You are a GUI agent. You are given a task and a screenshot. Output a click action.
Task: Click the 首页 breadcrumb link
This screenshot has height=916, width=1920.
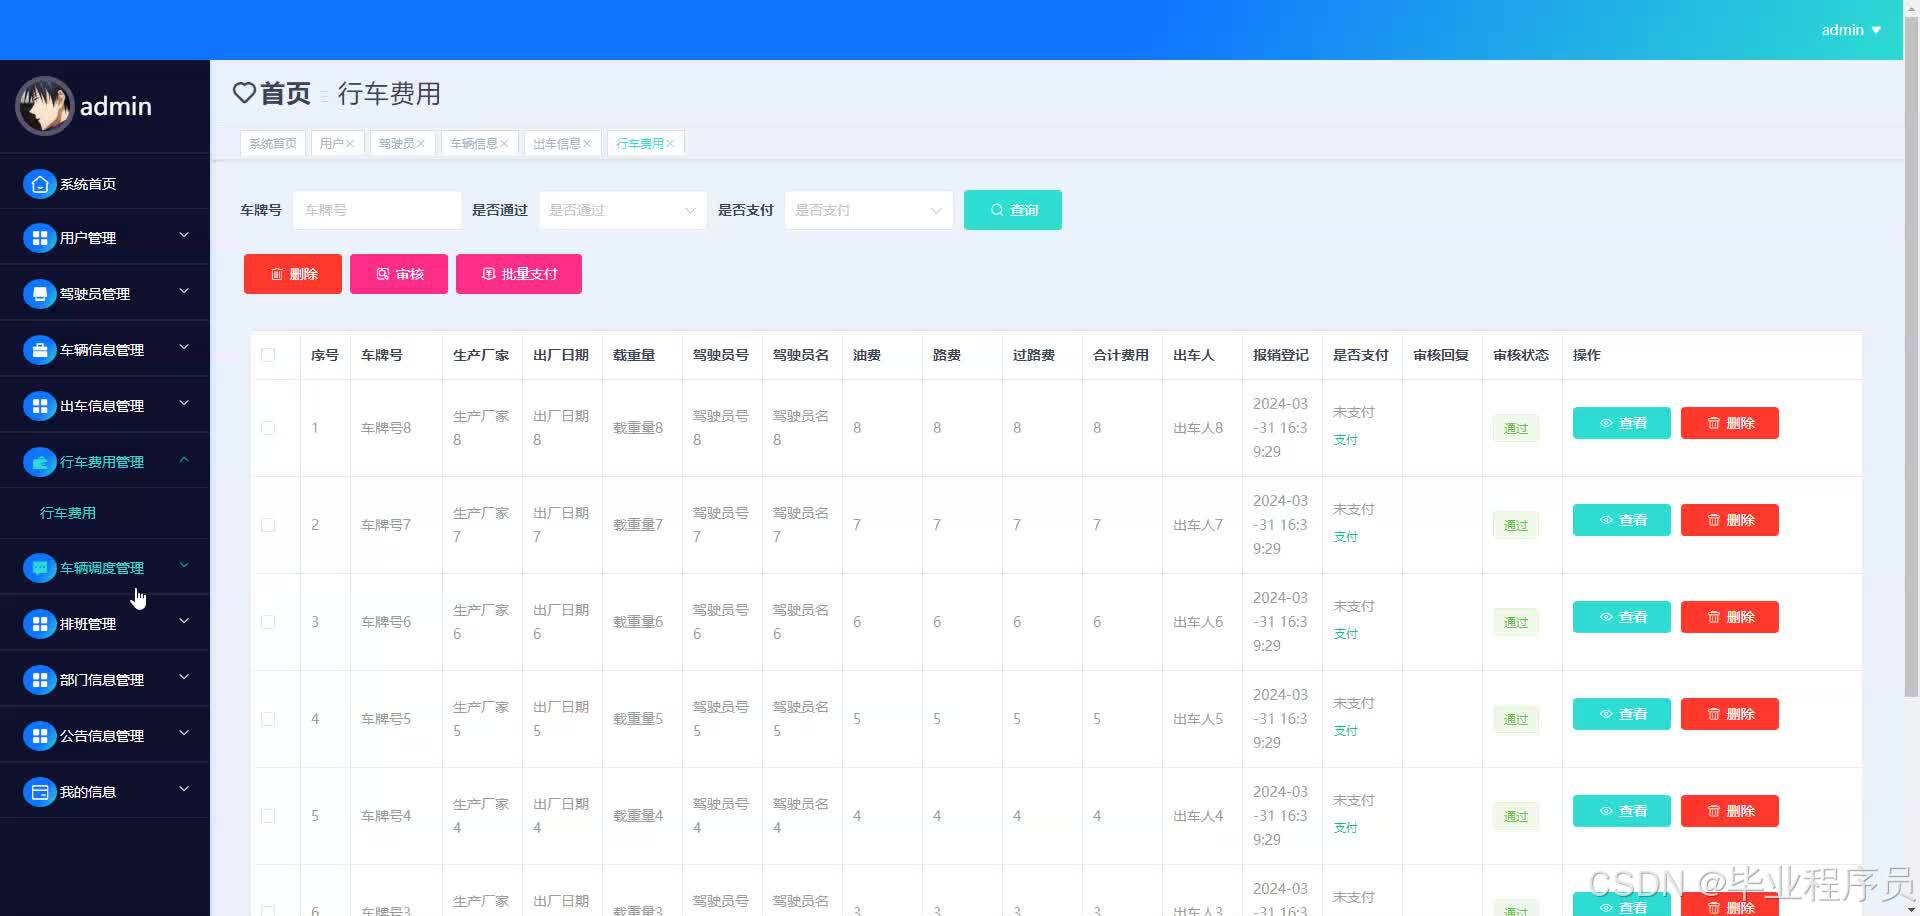285,93
